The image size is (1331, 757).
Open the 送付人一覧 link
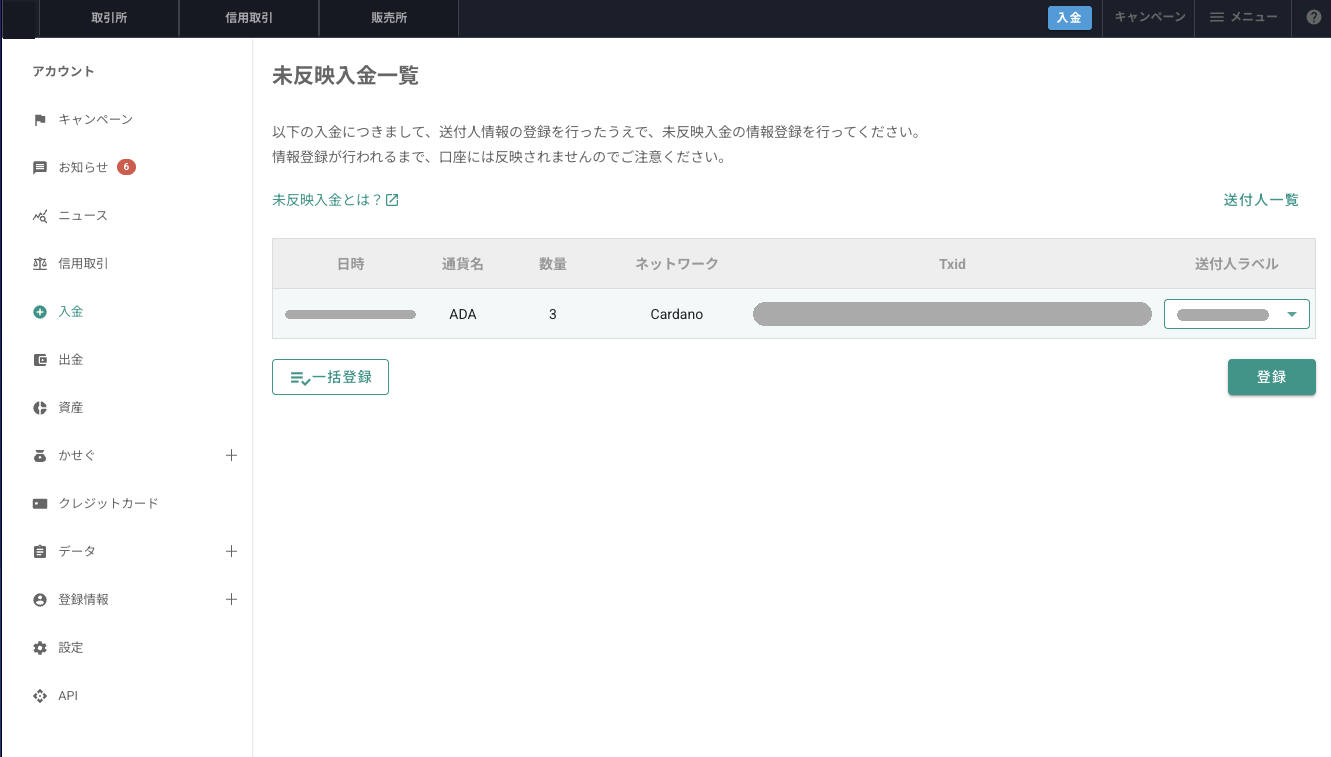point(1261,200)
